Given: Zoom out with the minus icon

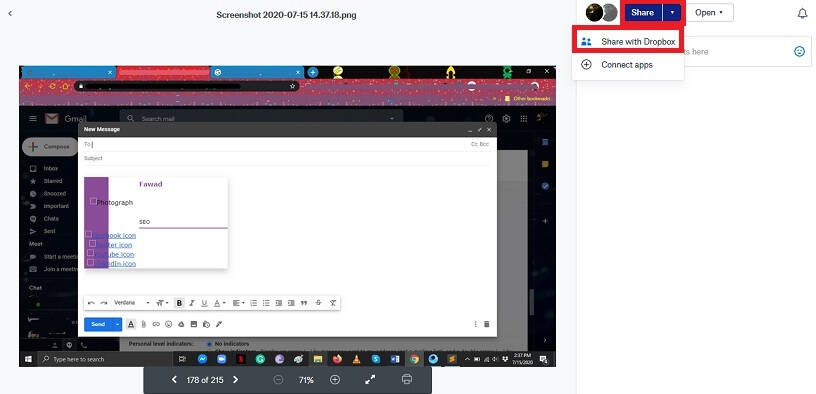Looking at the screenshot, I should tap(278, 380).
